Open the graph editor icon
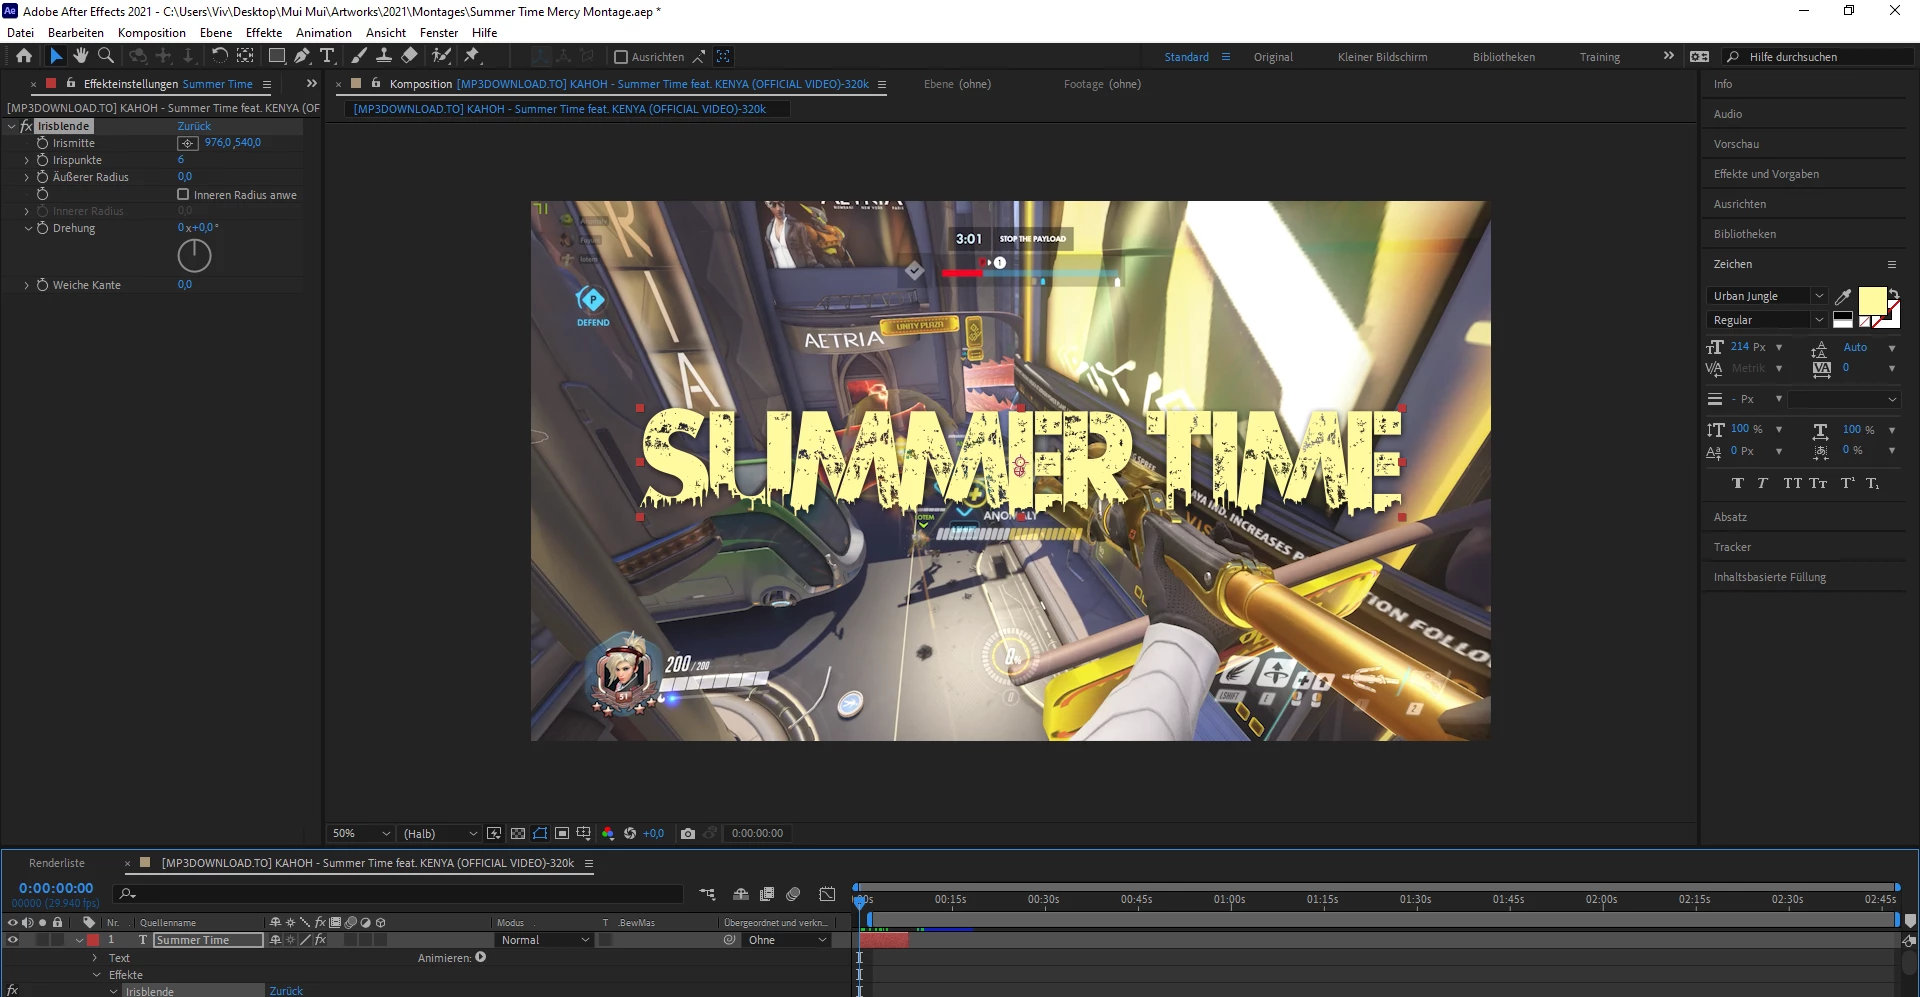This screenshot has width=1920, height=997. pyautogui.click(x=827, y=894)
